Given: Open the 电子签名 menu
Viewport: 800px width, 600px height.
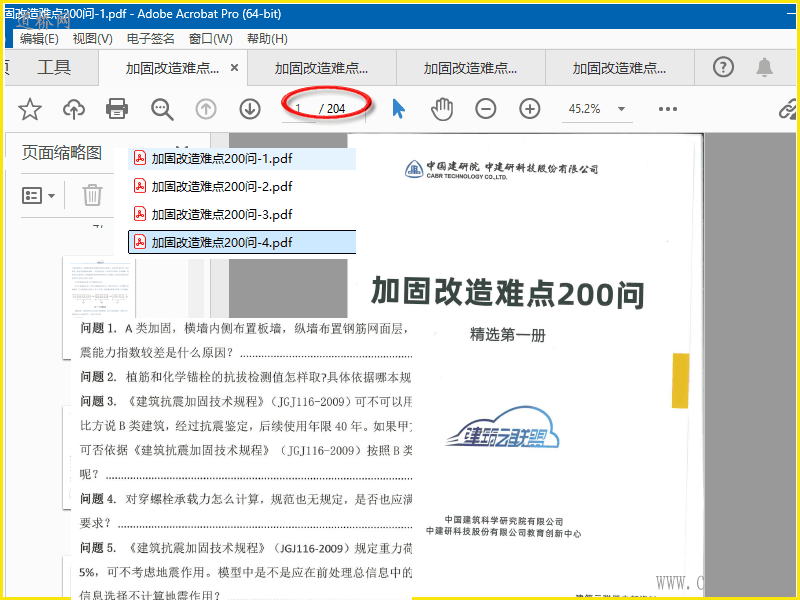Looking at the screenshot, I should click(151, 39).
